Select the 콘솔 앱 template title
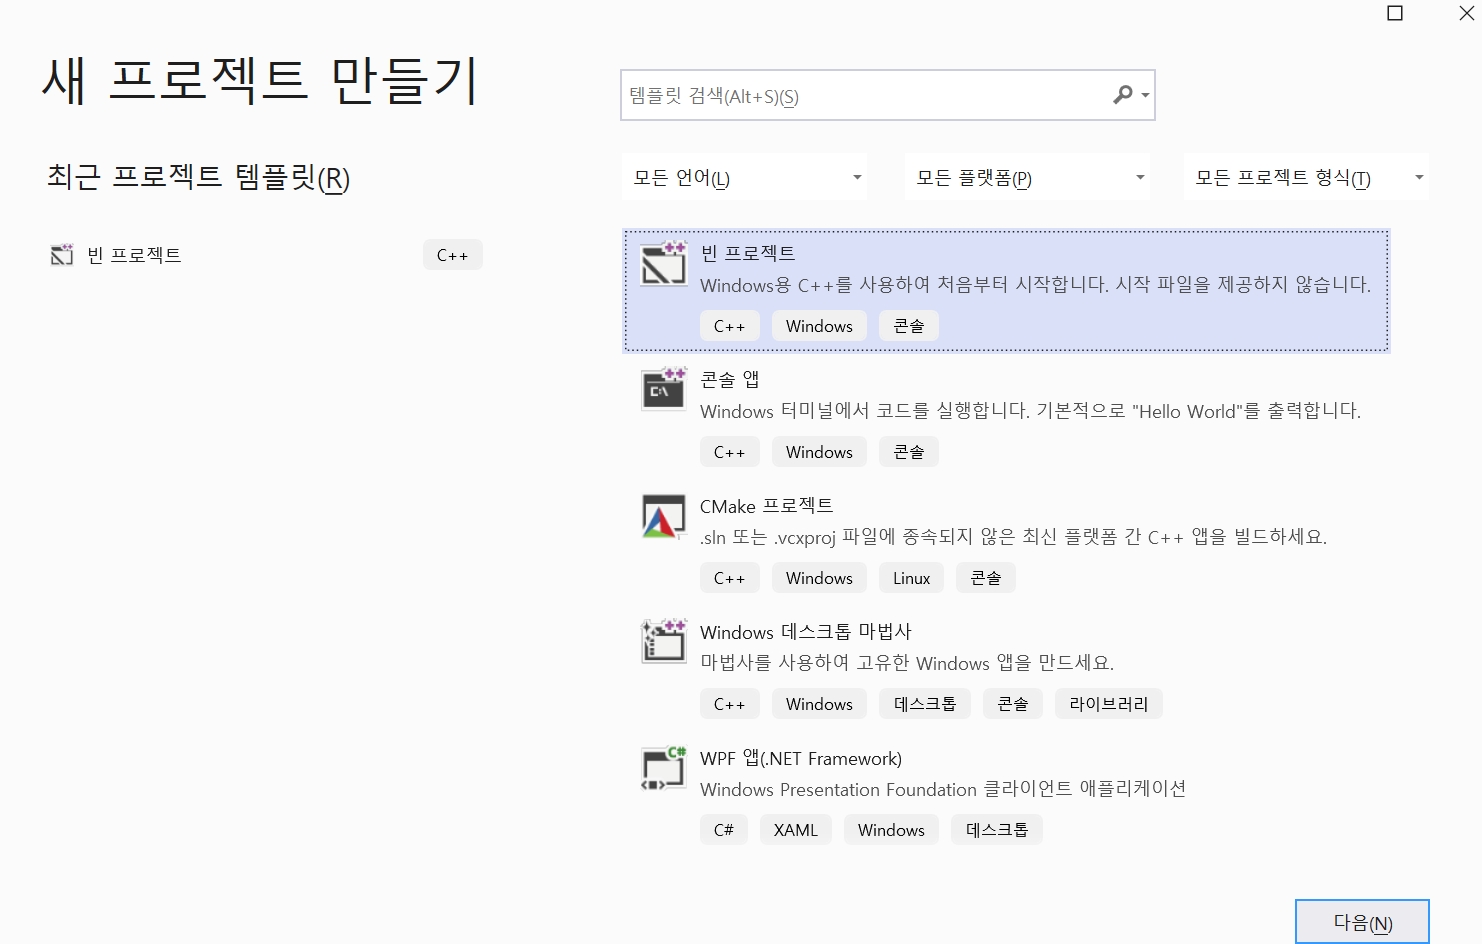The image size is (1482, 944). click(730, 380)
